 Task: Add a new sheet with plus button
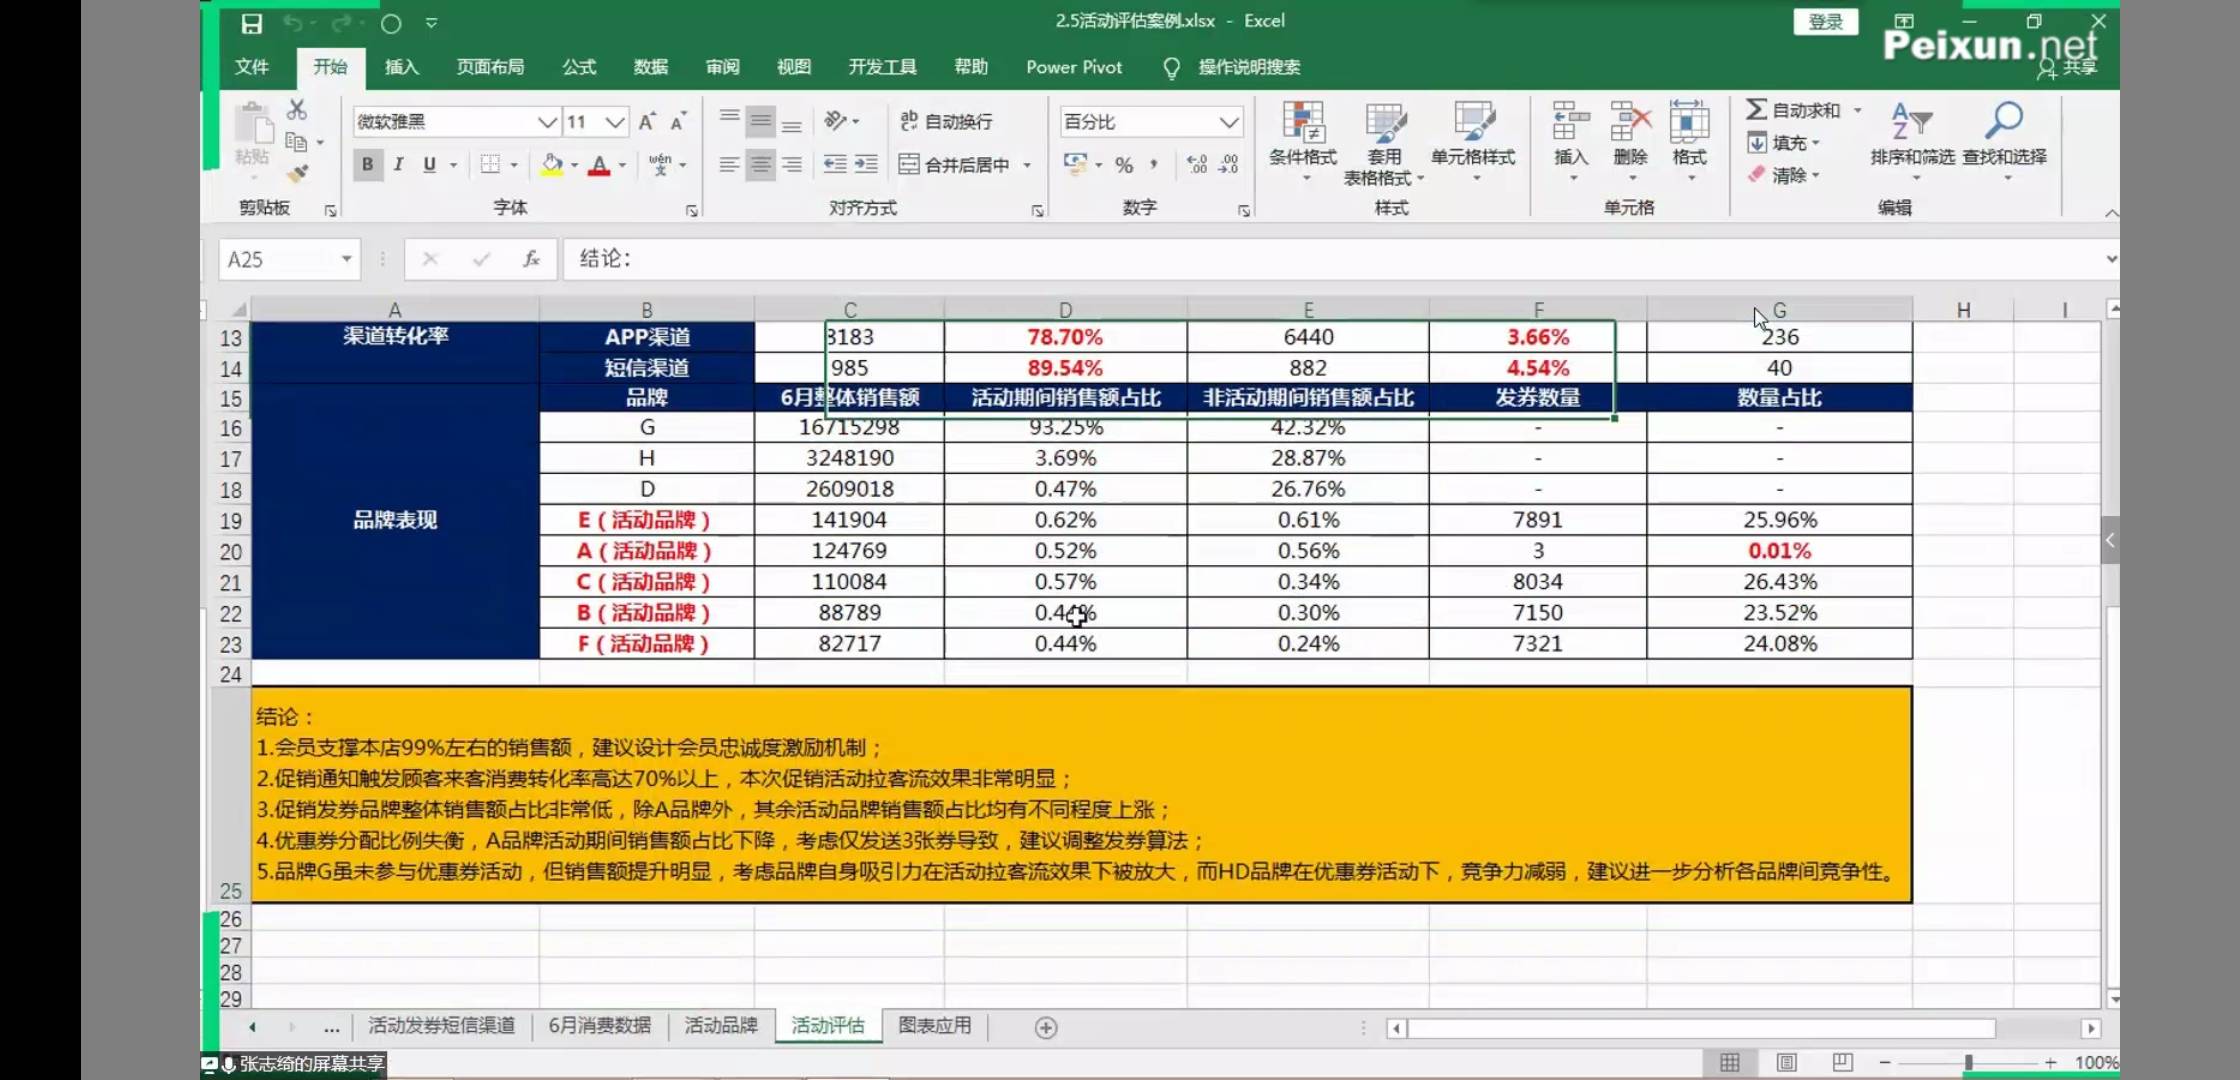tap(1046, 1028)
